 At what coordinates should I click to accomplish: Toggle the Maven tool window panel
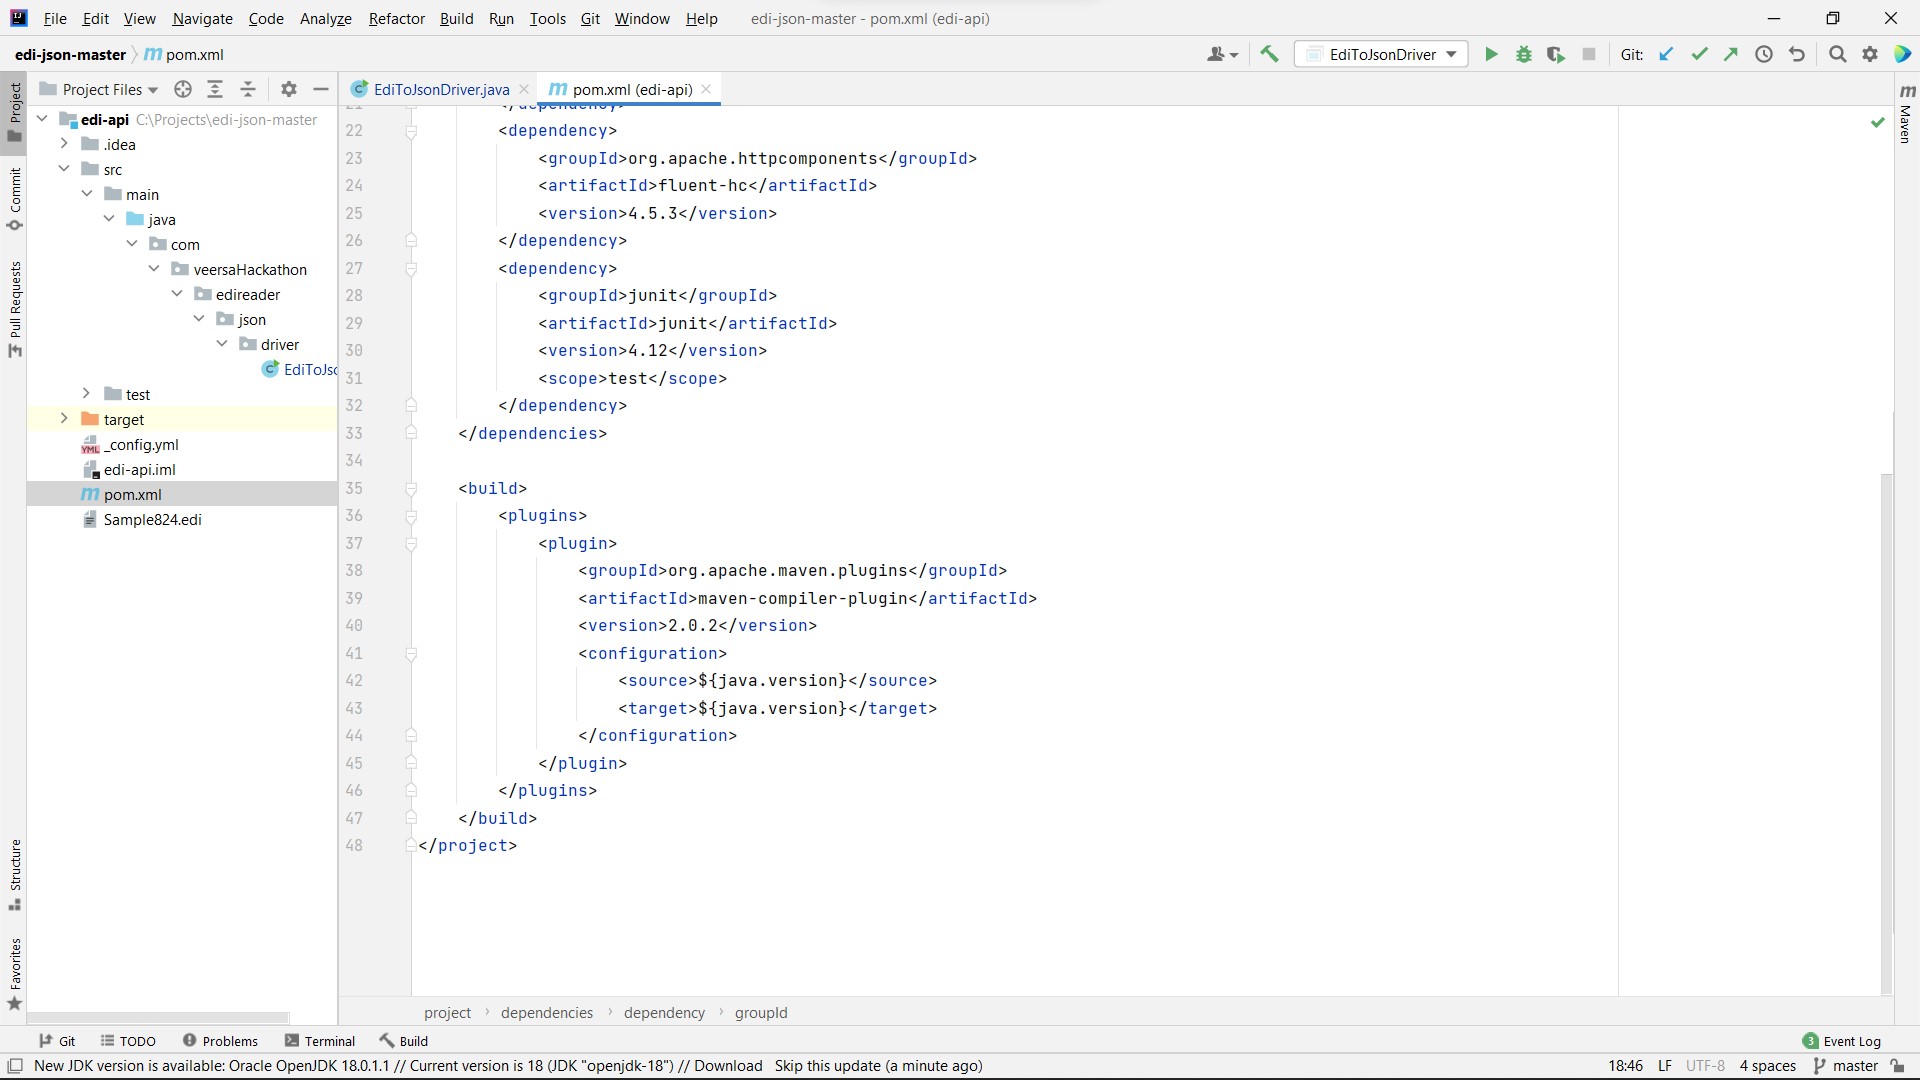coord(1906,120)
